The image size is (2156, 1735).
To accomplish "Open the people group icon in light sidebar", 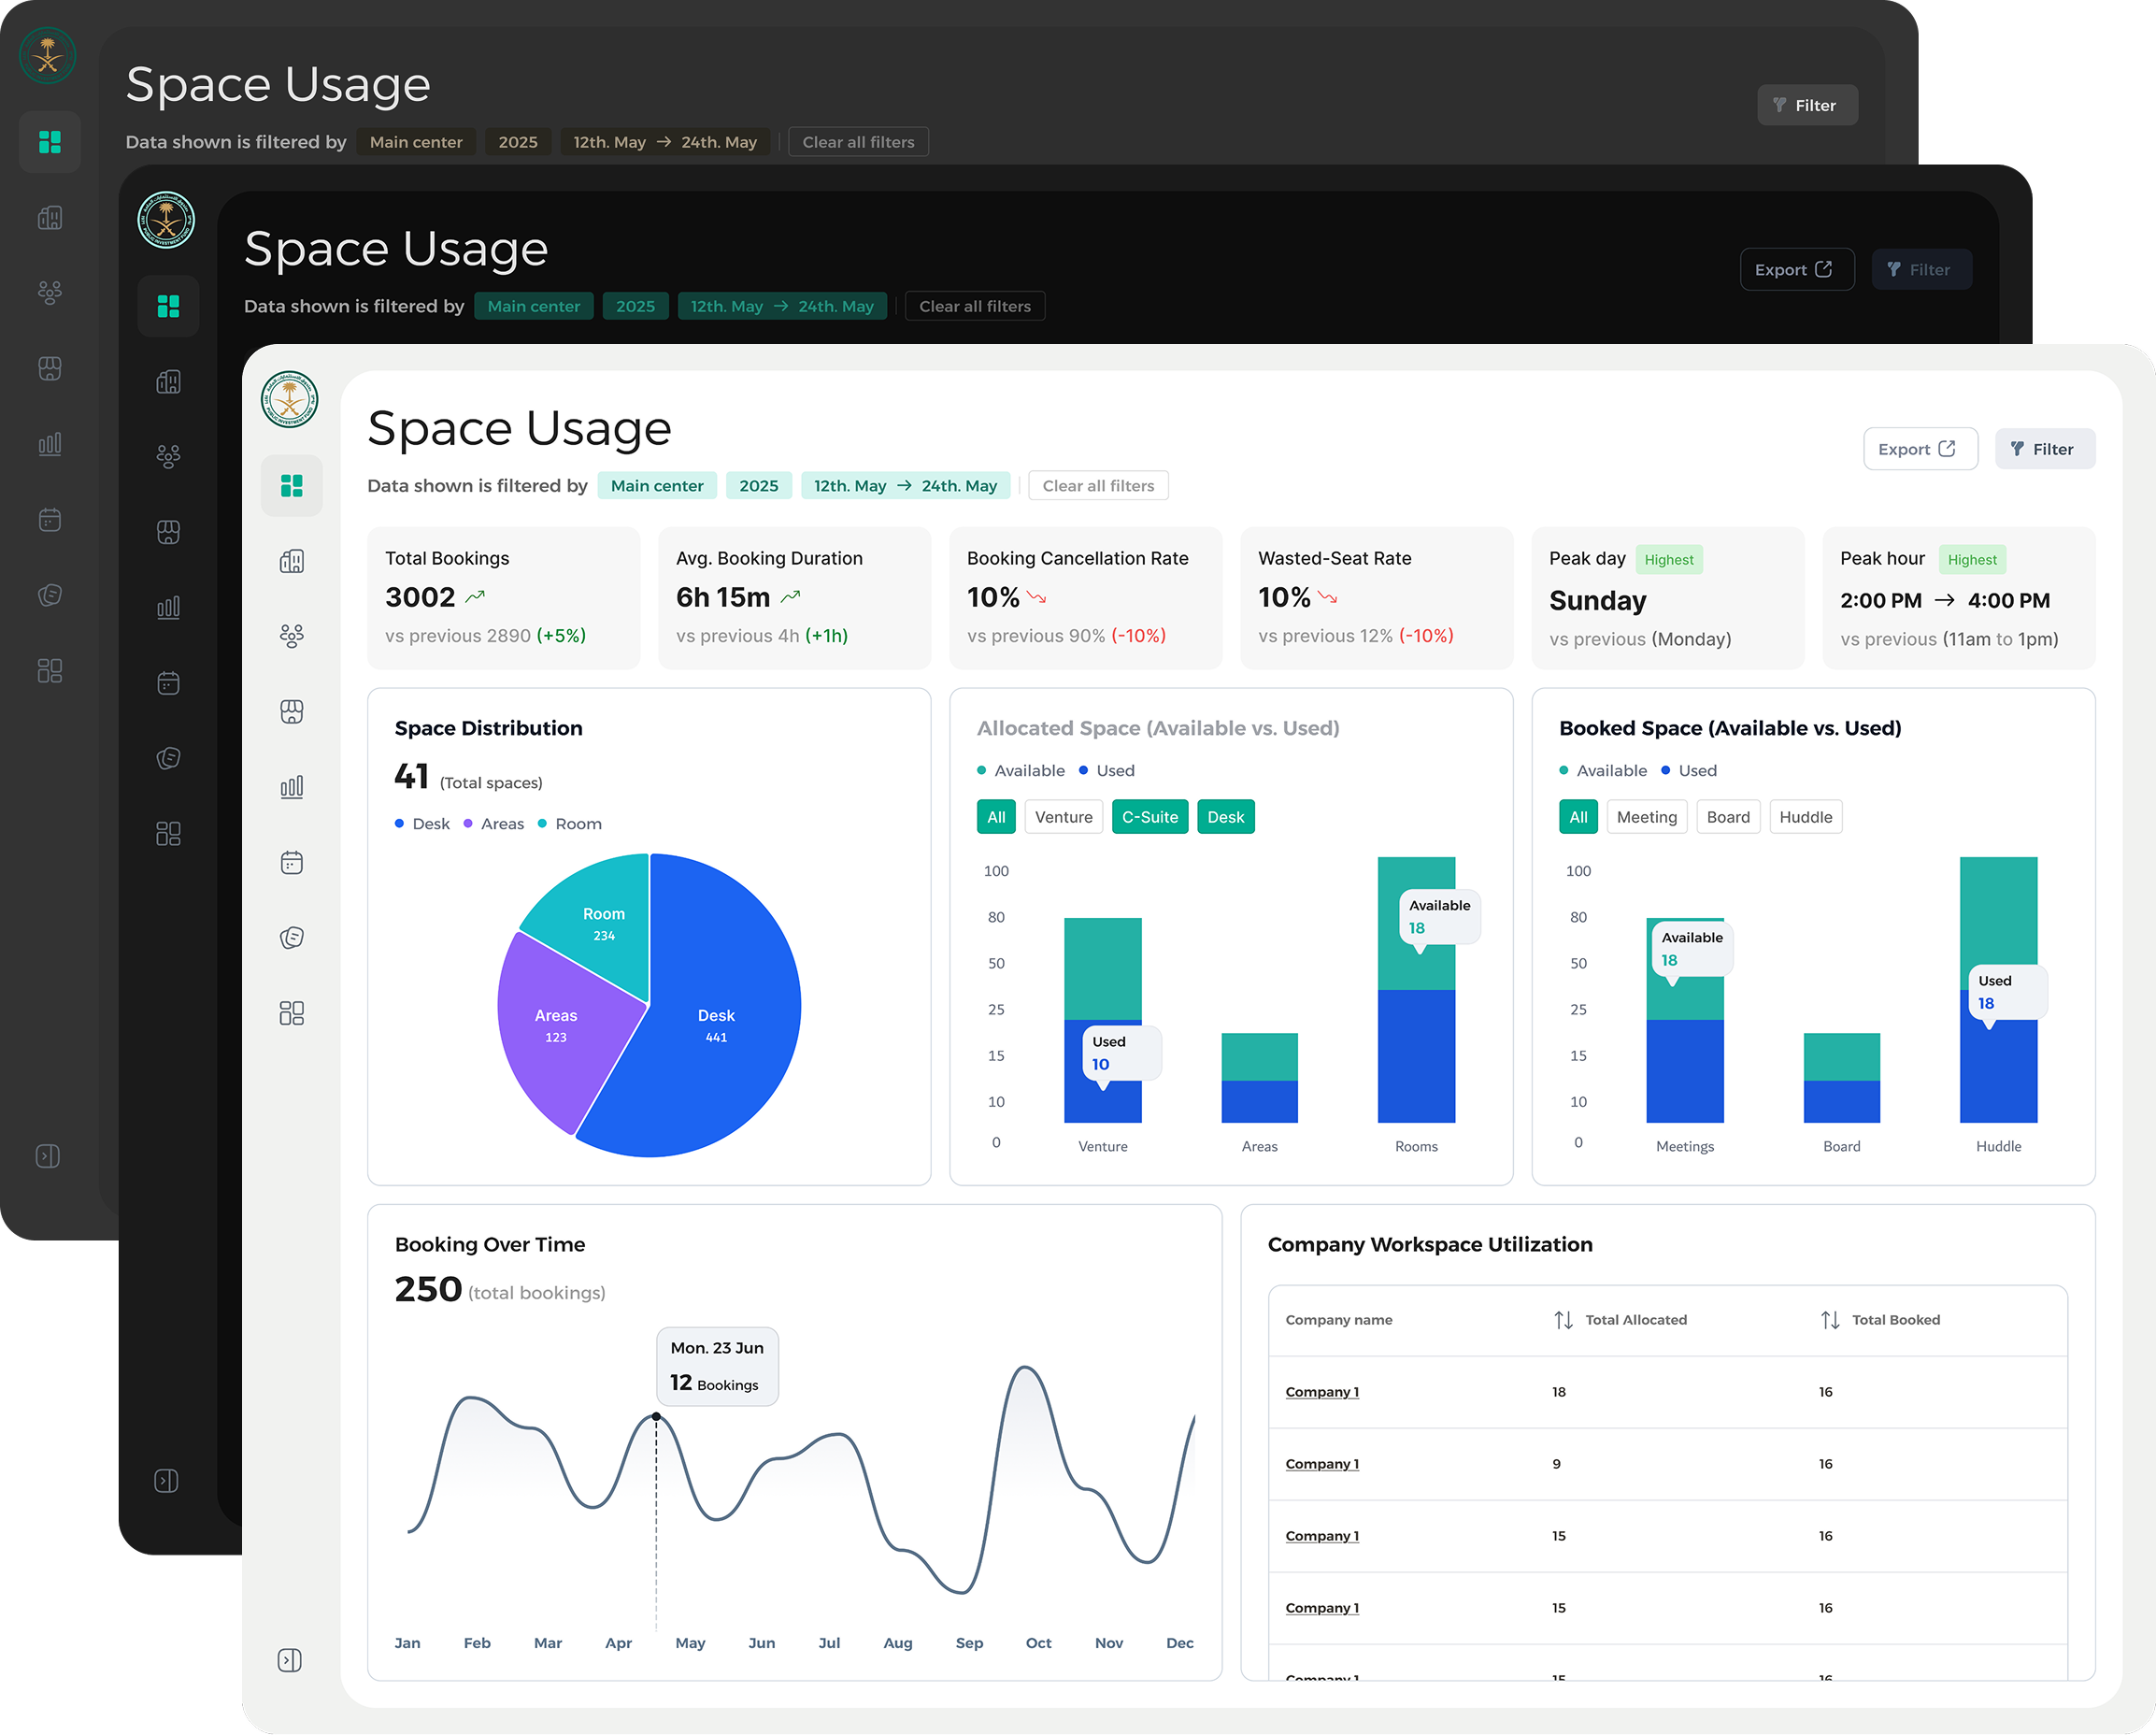I will (291, 636).
